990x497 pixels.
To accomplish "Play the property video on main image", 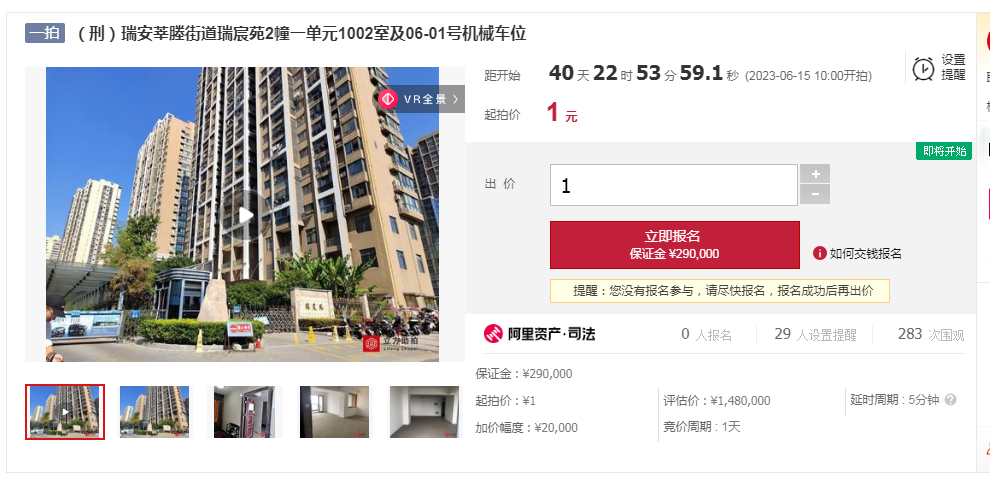I will click(x=246, y=215).
